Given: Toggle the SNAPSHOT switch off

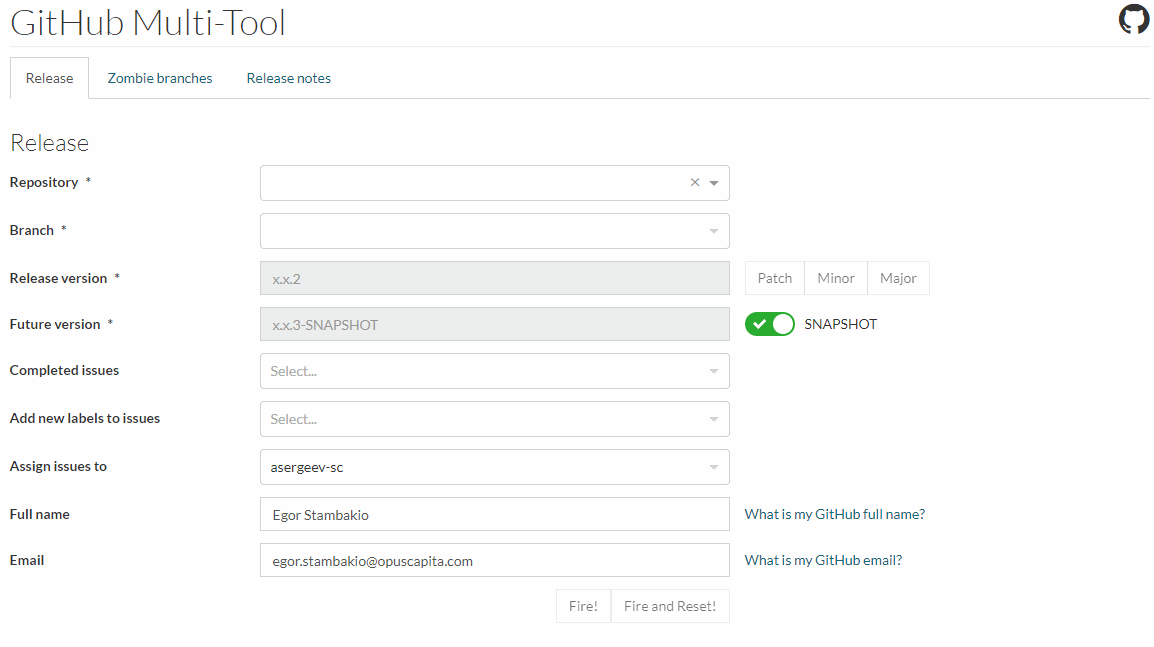Looking at the screenshot, I should [x=769, y=324].
